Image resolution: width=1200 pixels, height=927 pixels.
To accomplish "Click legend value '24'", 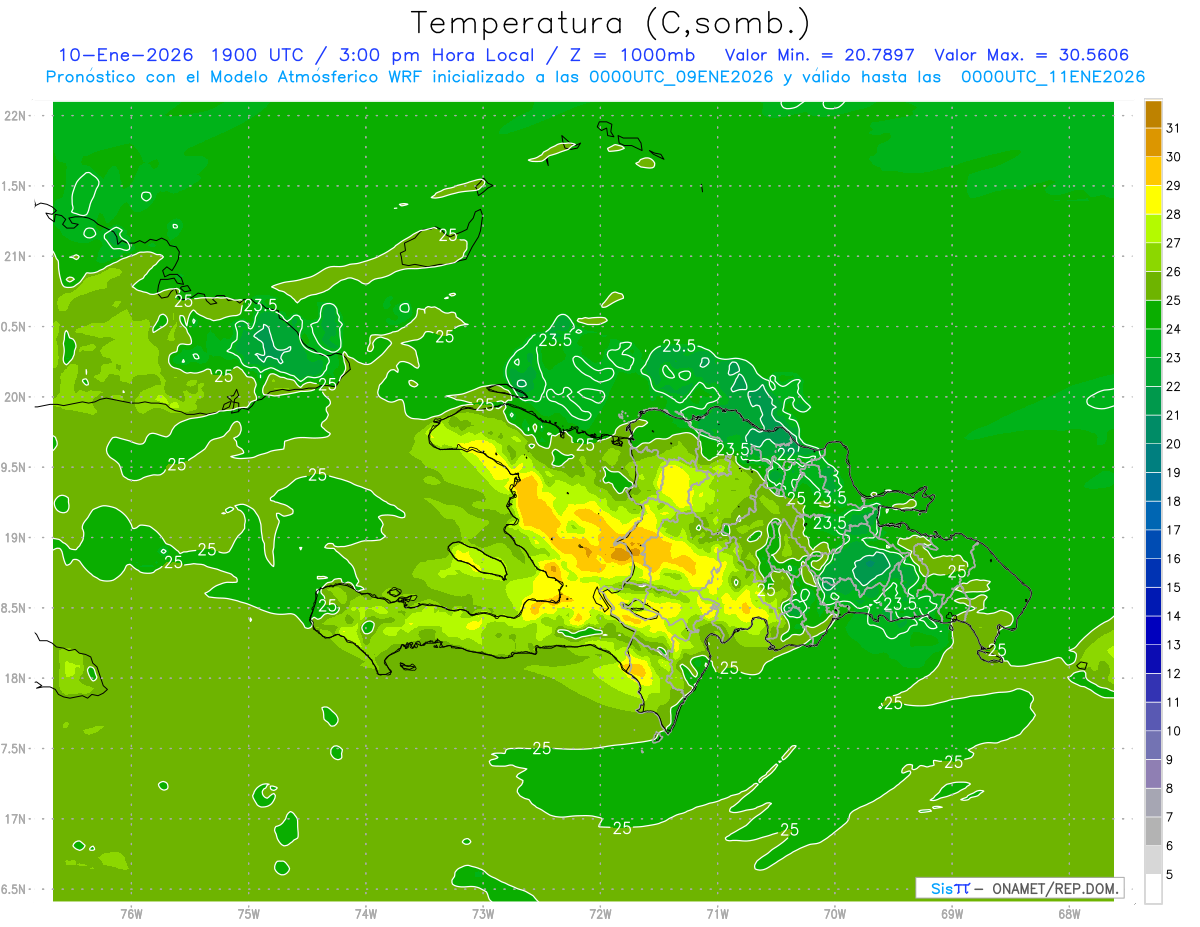I will (x=1174, y=328).
